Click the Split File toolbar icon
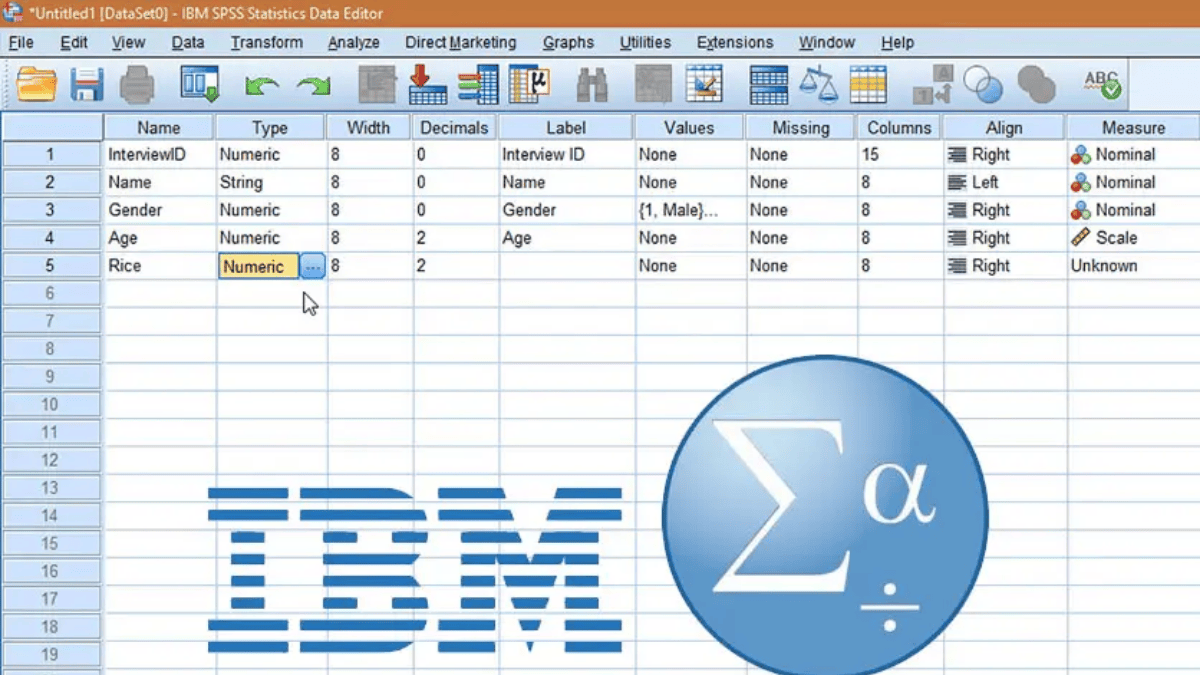The height and width of the screenshot is (675, 1200). 768,85
